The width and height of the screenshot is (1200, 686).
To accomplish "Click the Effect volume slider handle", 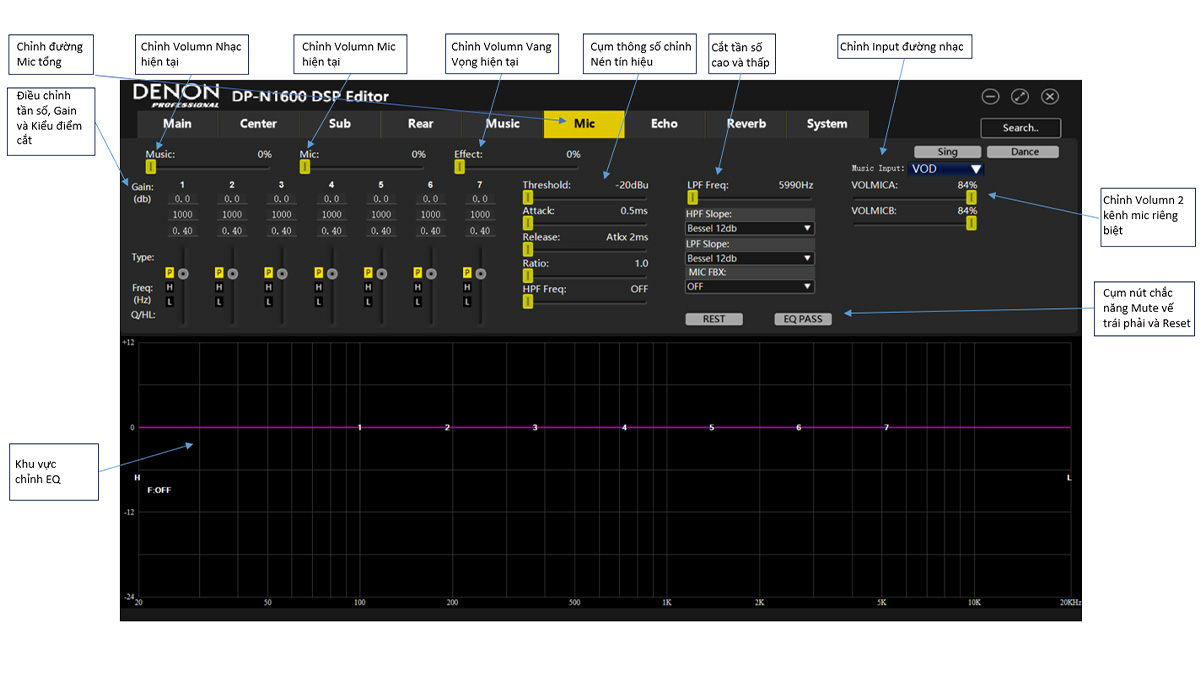I will click(459, 167).
